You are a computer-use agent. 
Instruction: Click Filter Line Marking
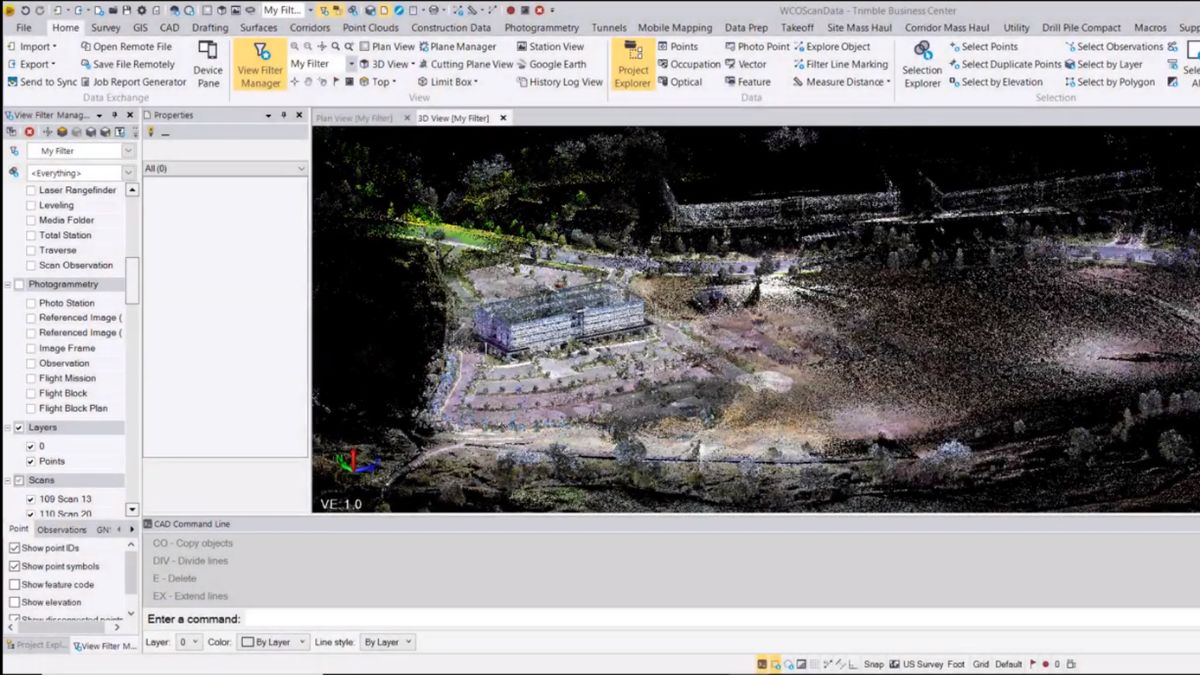(x=840, y=64)
